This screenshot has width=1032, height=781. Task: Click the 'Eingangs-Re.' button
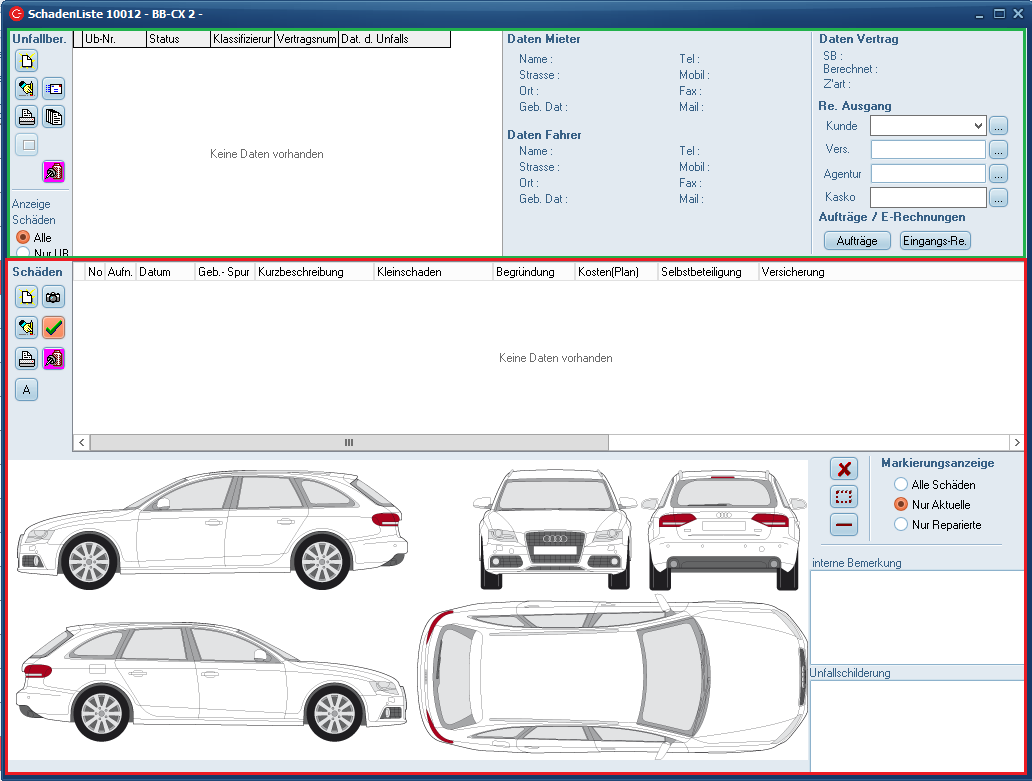tap(935, 241)
